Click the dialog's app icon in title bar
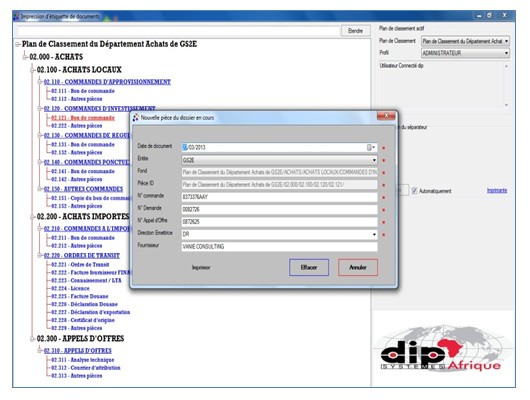Viewport: 530px width, 400px height. 136,118
